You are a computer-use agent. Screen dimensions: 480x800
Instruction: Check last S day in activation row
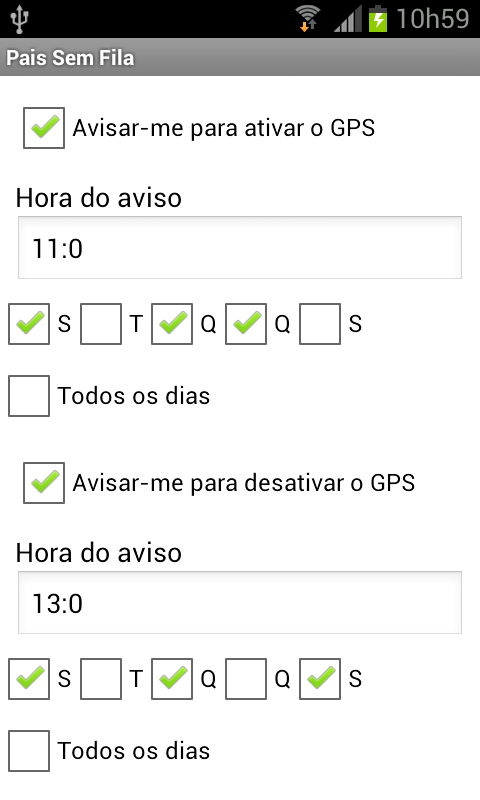tap(320, 324)
